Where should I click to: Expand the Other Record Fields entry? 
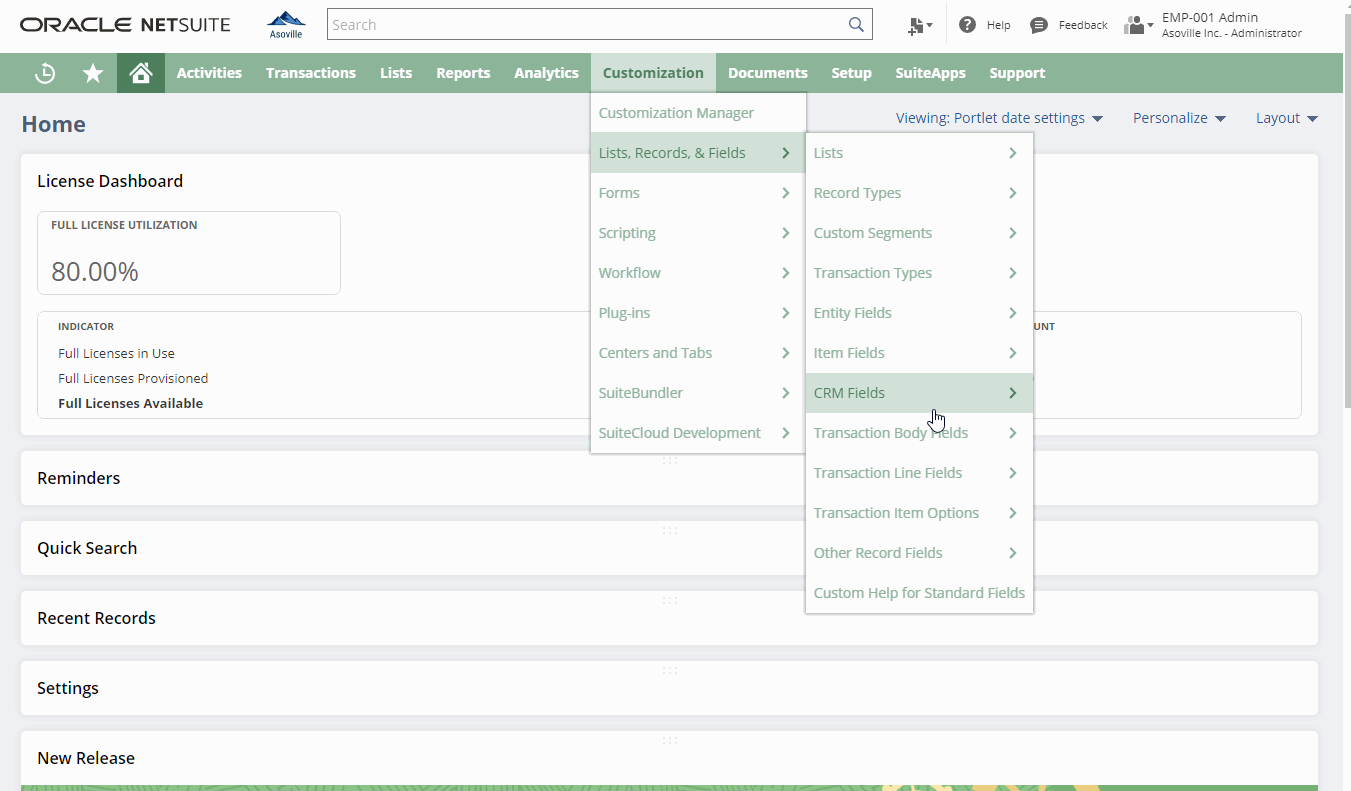pos(919,553)
